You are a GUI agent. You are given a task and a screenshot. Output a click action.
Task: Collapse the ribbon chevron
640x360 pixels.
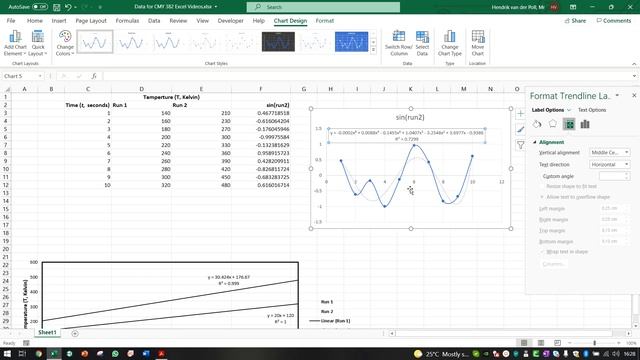pos(634,64)
